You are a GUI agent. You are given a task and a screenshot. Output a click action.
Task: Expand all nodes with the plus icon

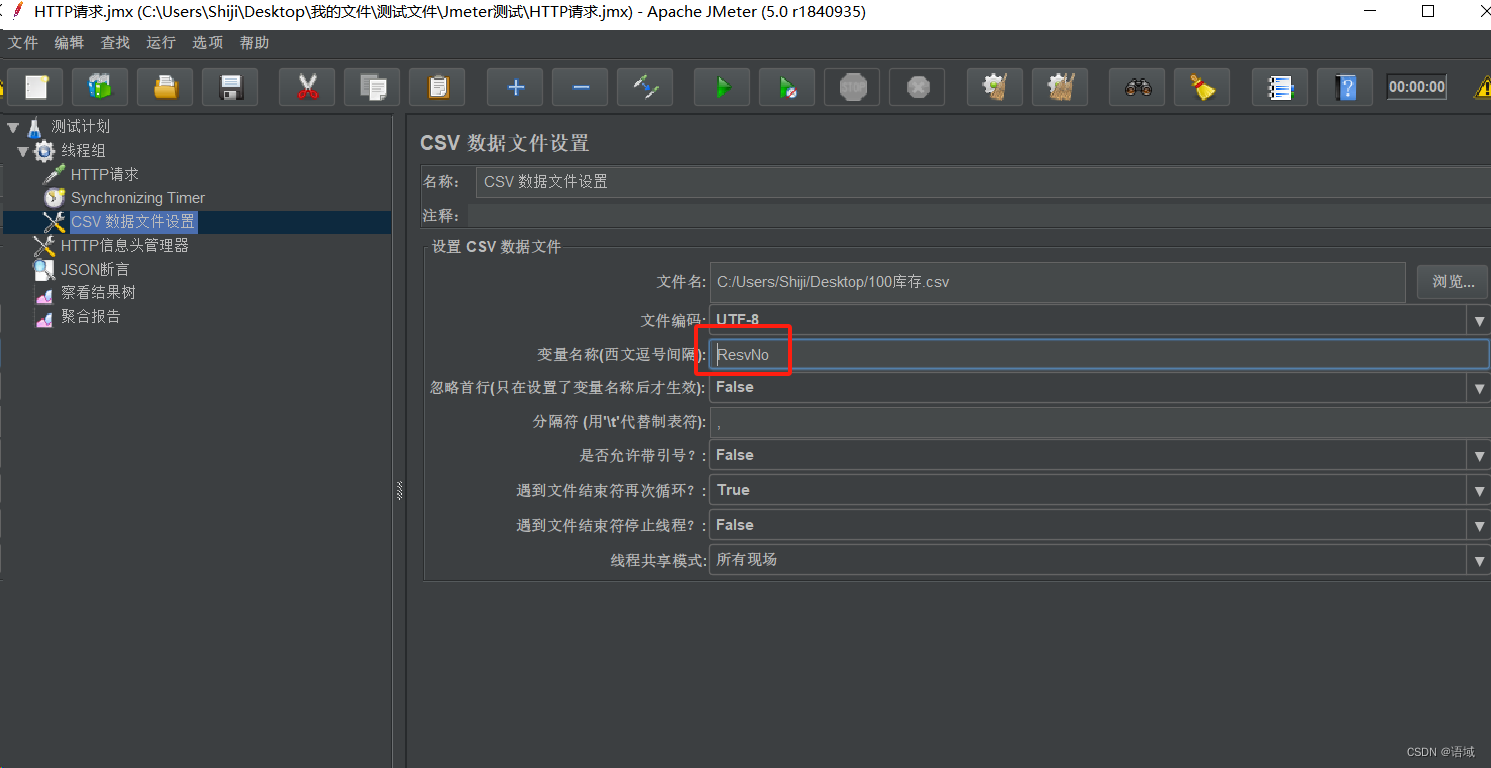tap(515, 87)
